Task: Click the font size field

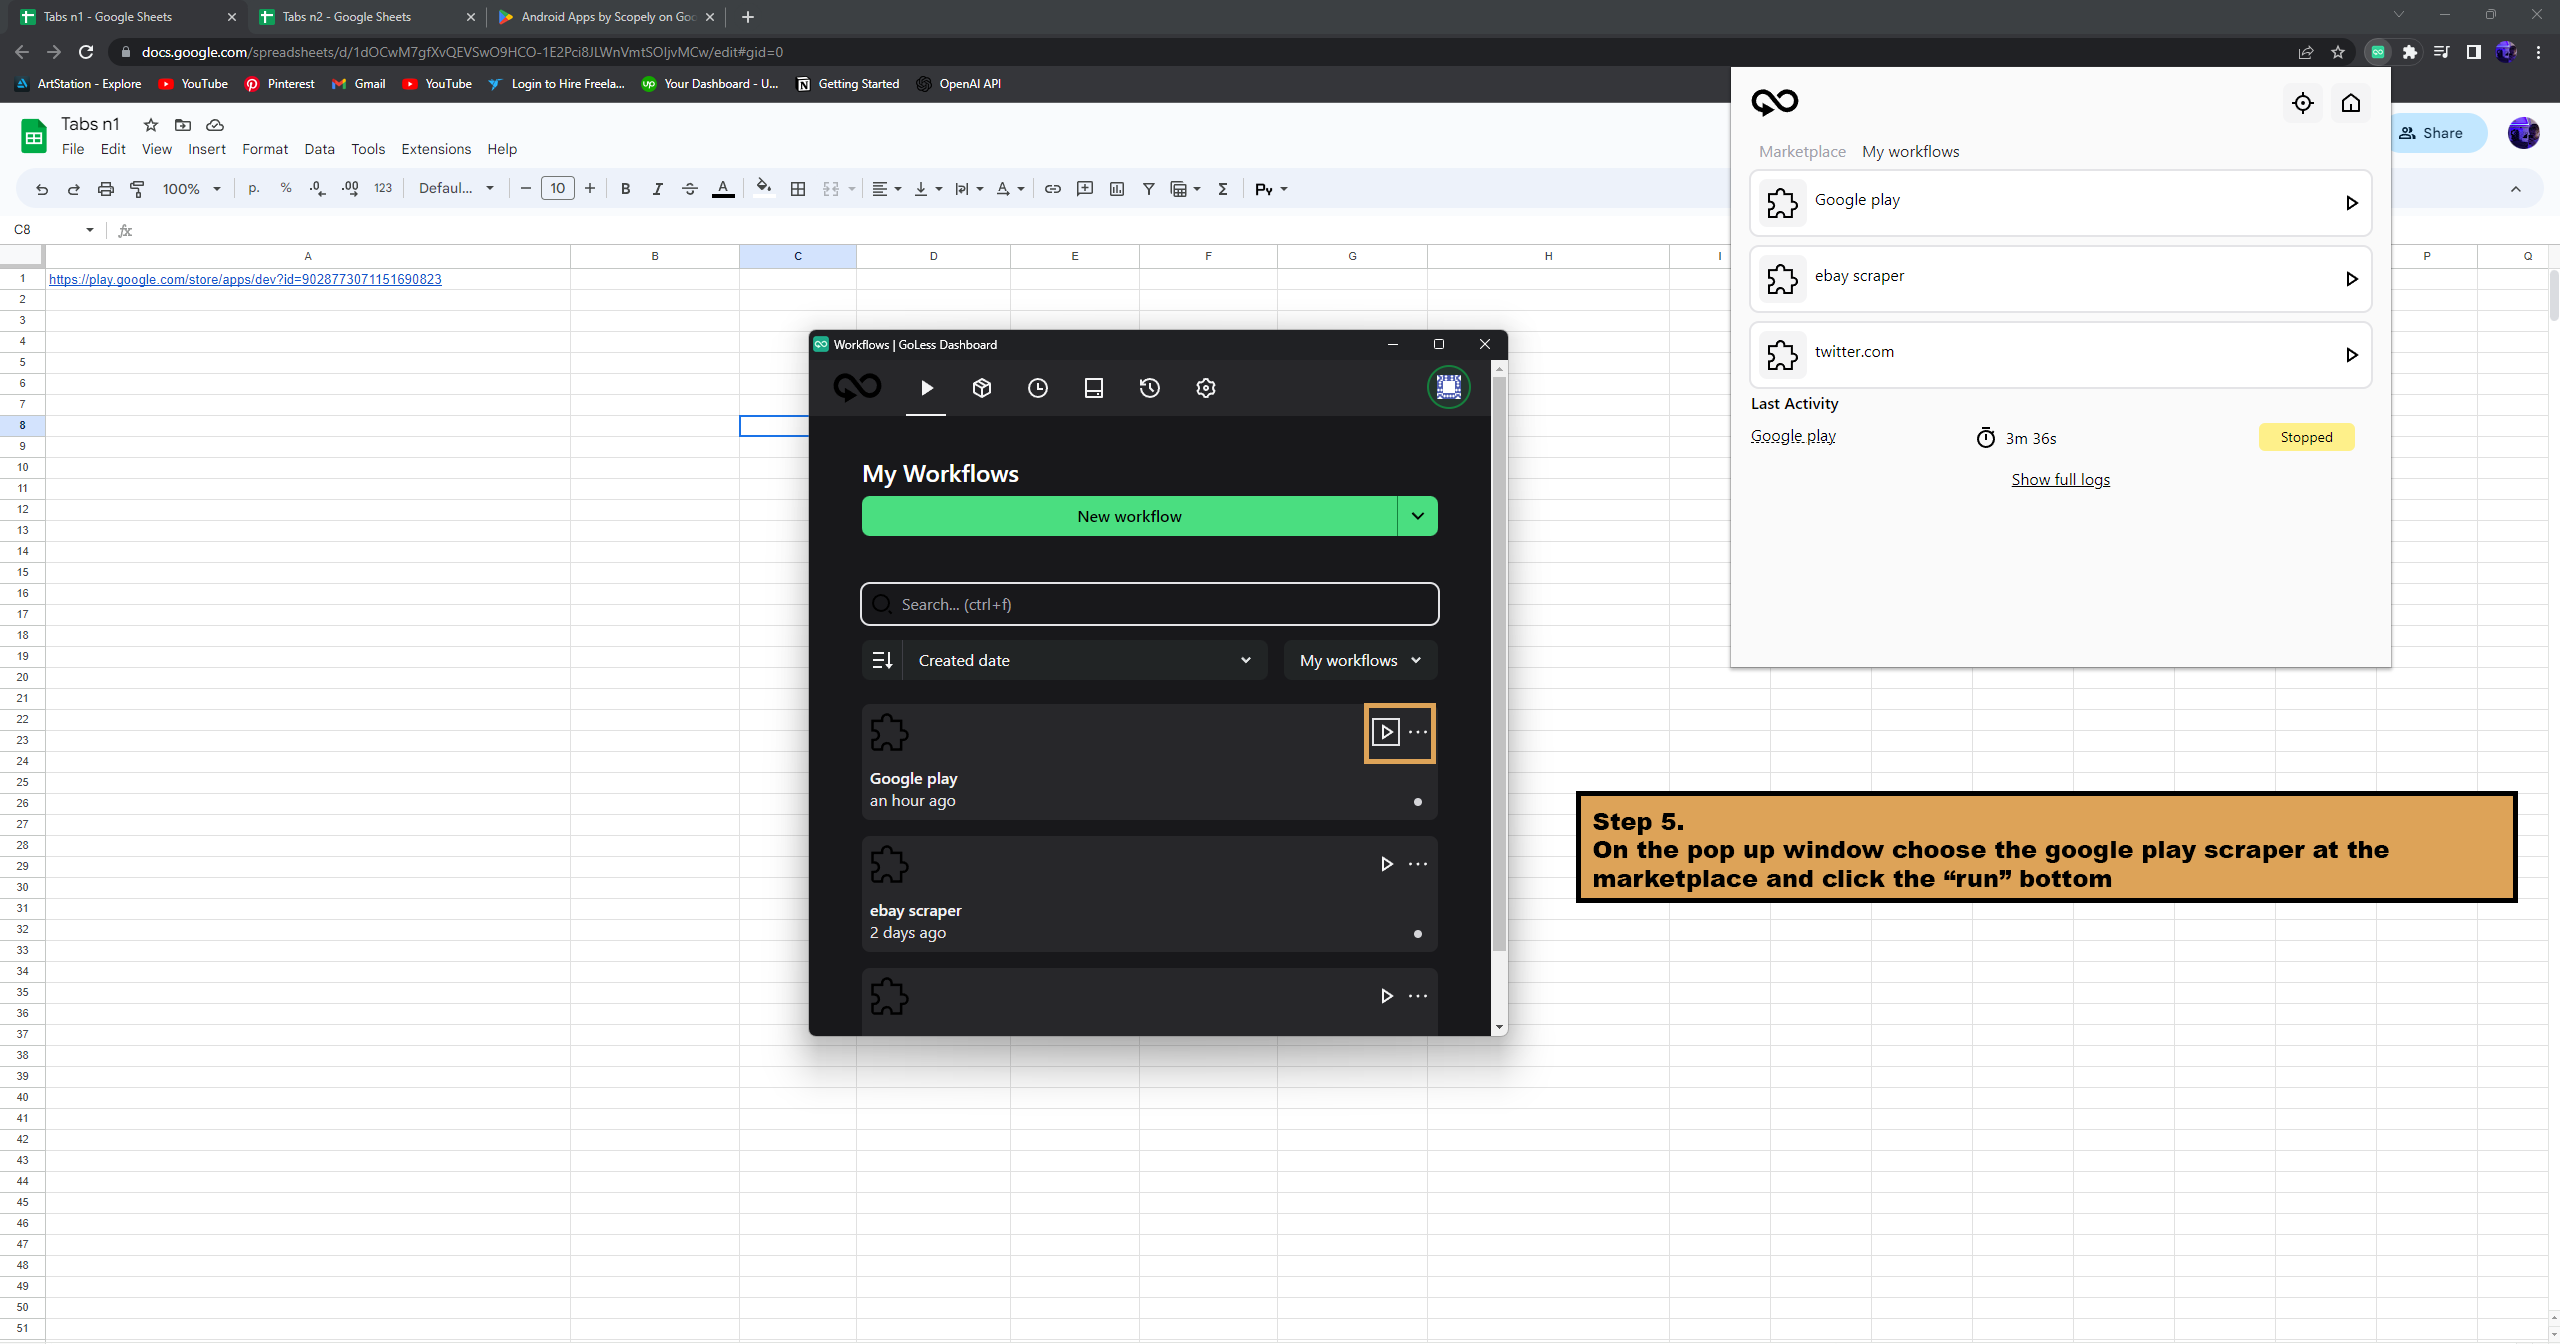Action: tap(558, 189)
